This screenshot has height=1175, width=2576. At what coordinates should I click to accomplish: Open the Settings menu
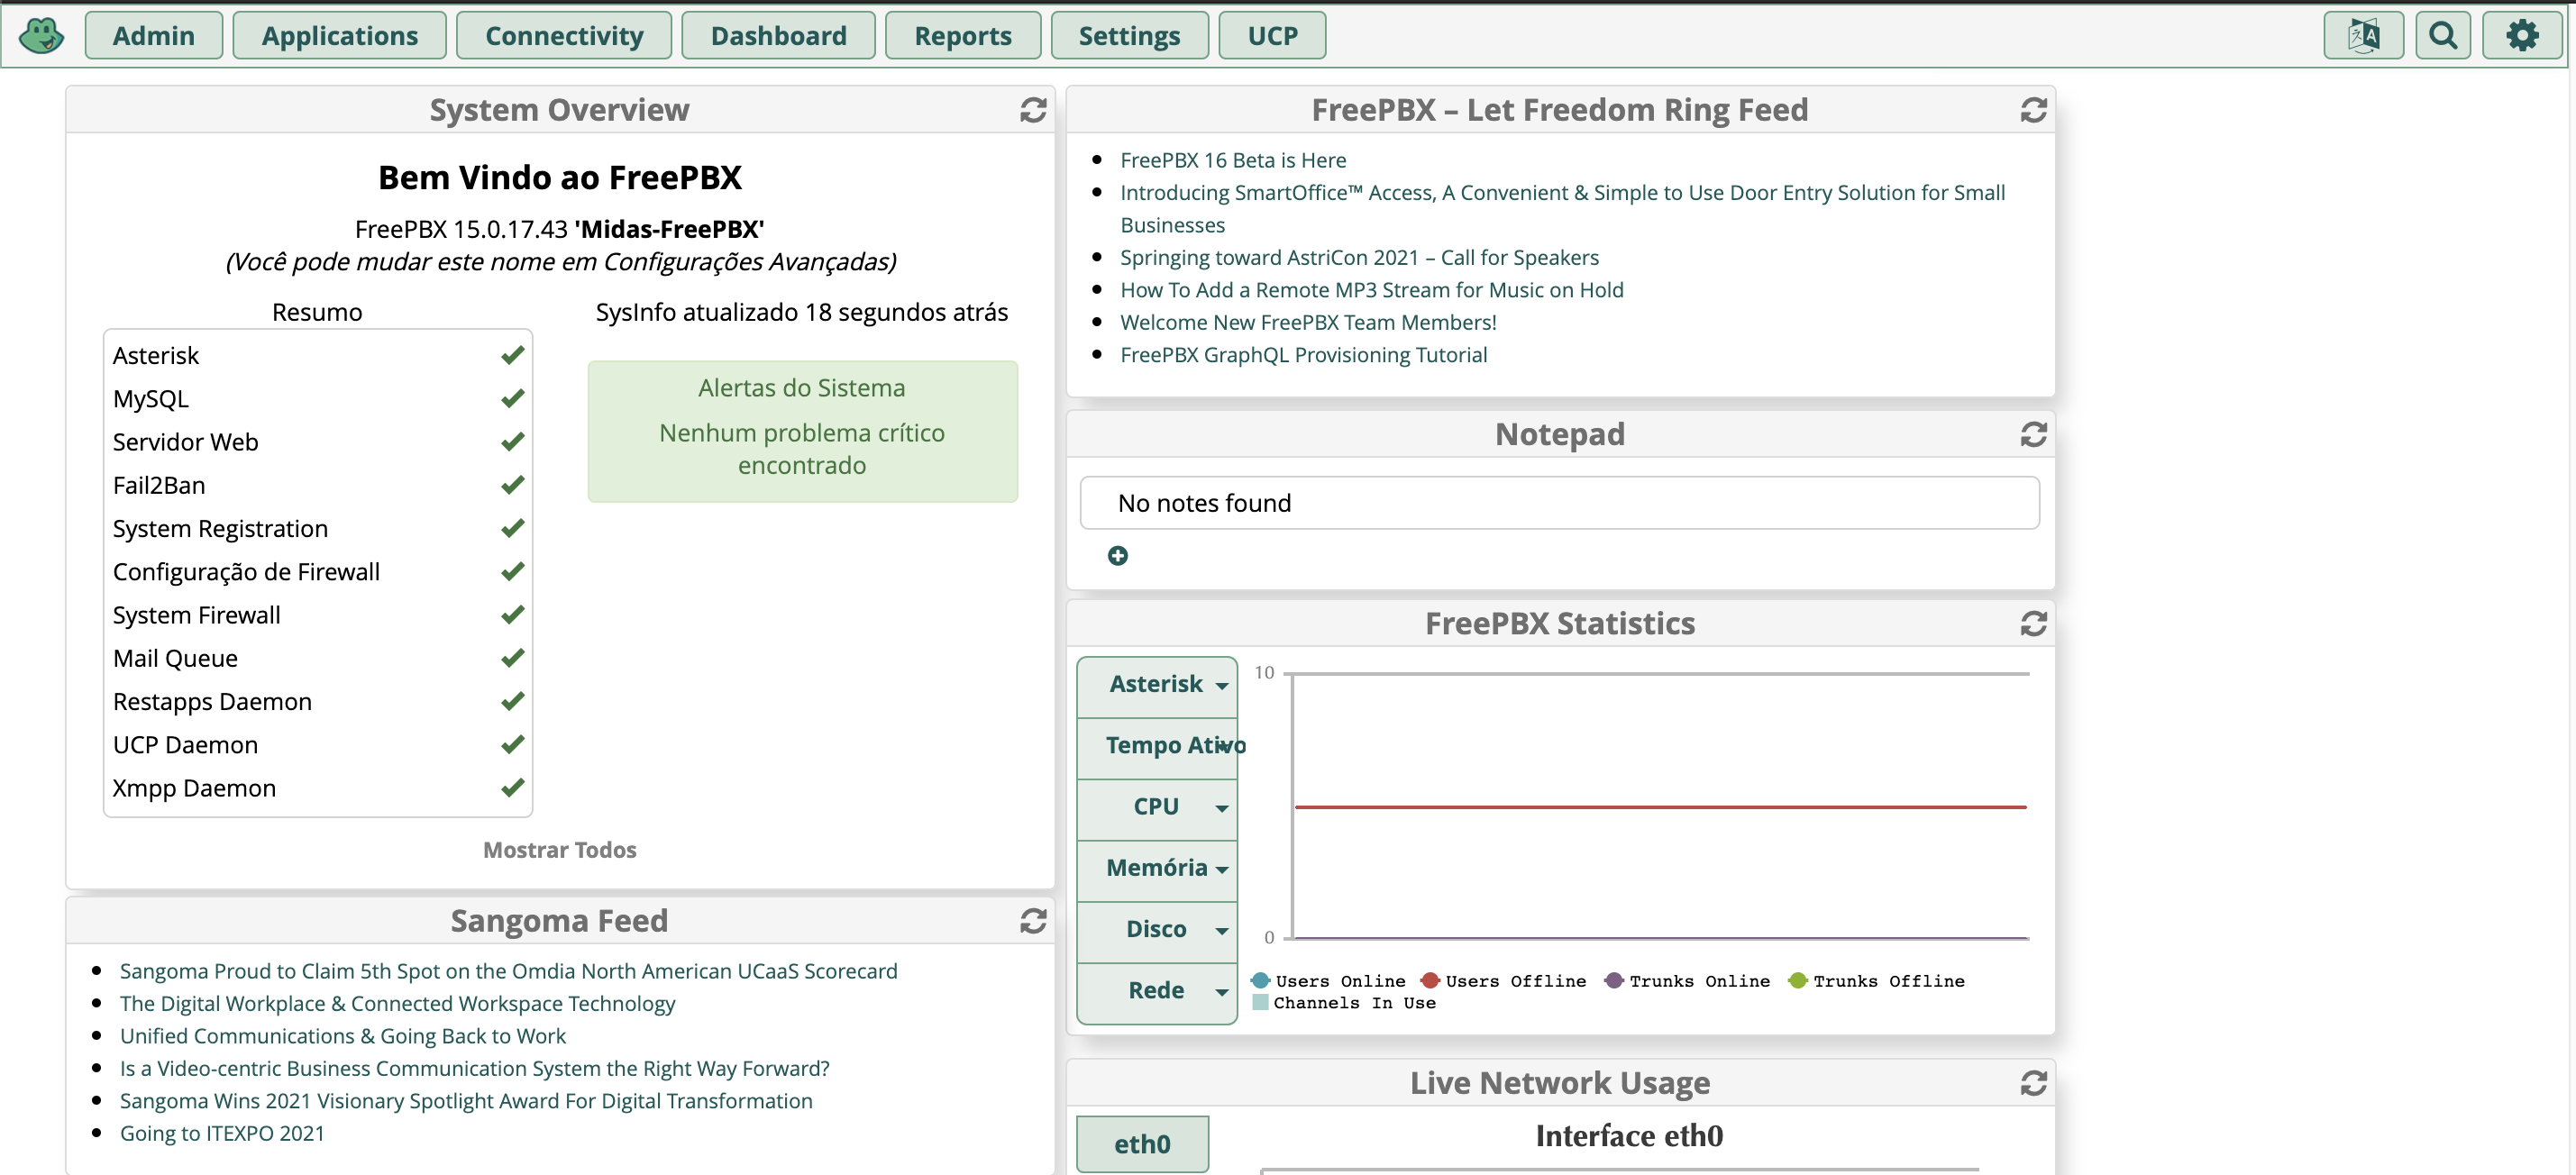1129,36
